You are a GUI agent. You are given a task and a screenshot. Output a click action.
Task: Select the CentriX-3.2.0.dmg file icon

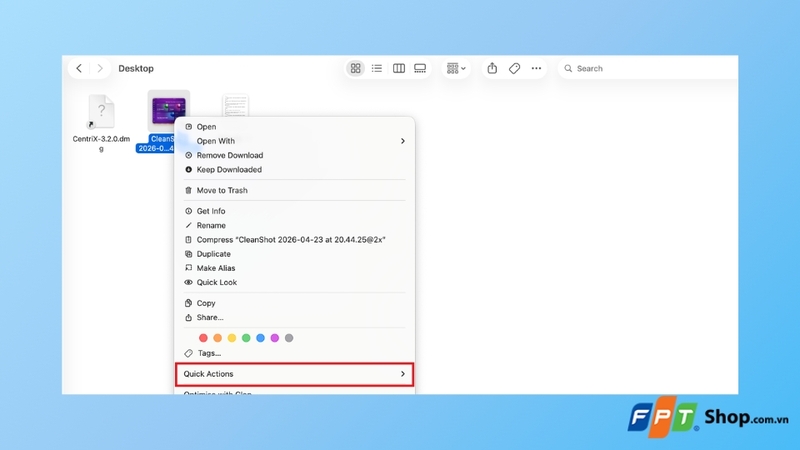(x=101, y=111)
